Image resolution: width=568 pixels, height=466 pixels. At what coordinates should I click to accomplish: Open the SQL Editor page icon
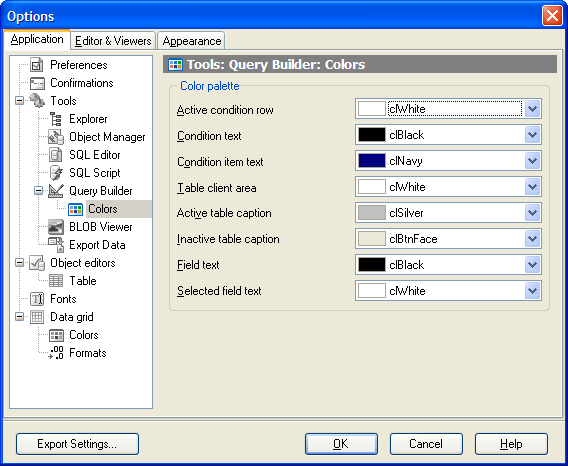[55, 155]
